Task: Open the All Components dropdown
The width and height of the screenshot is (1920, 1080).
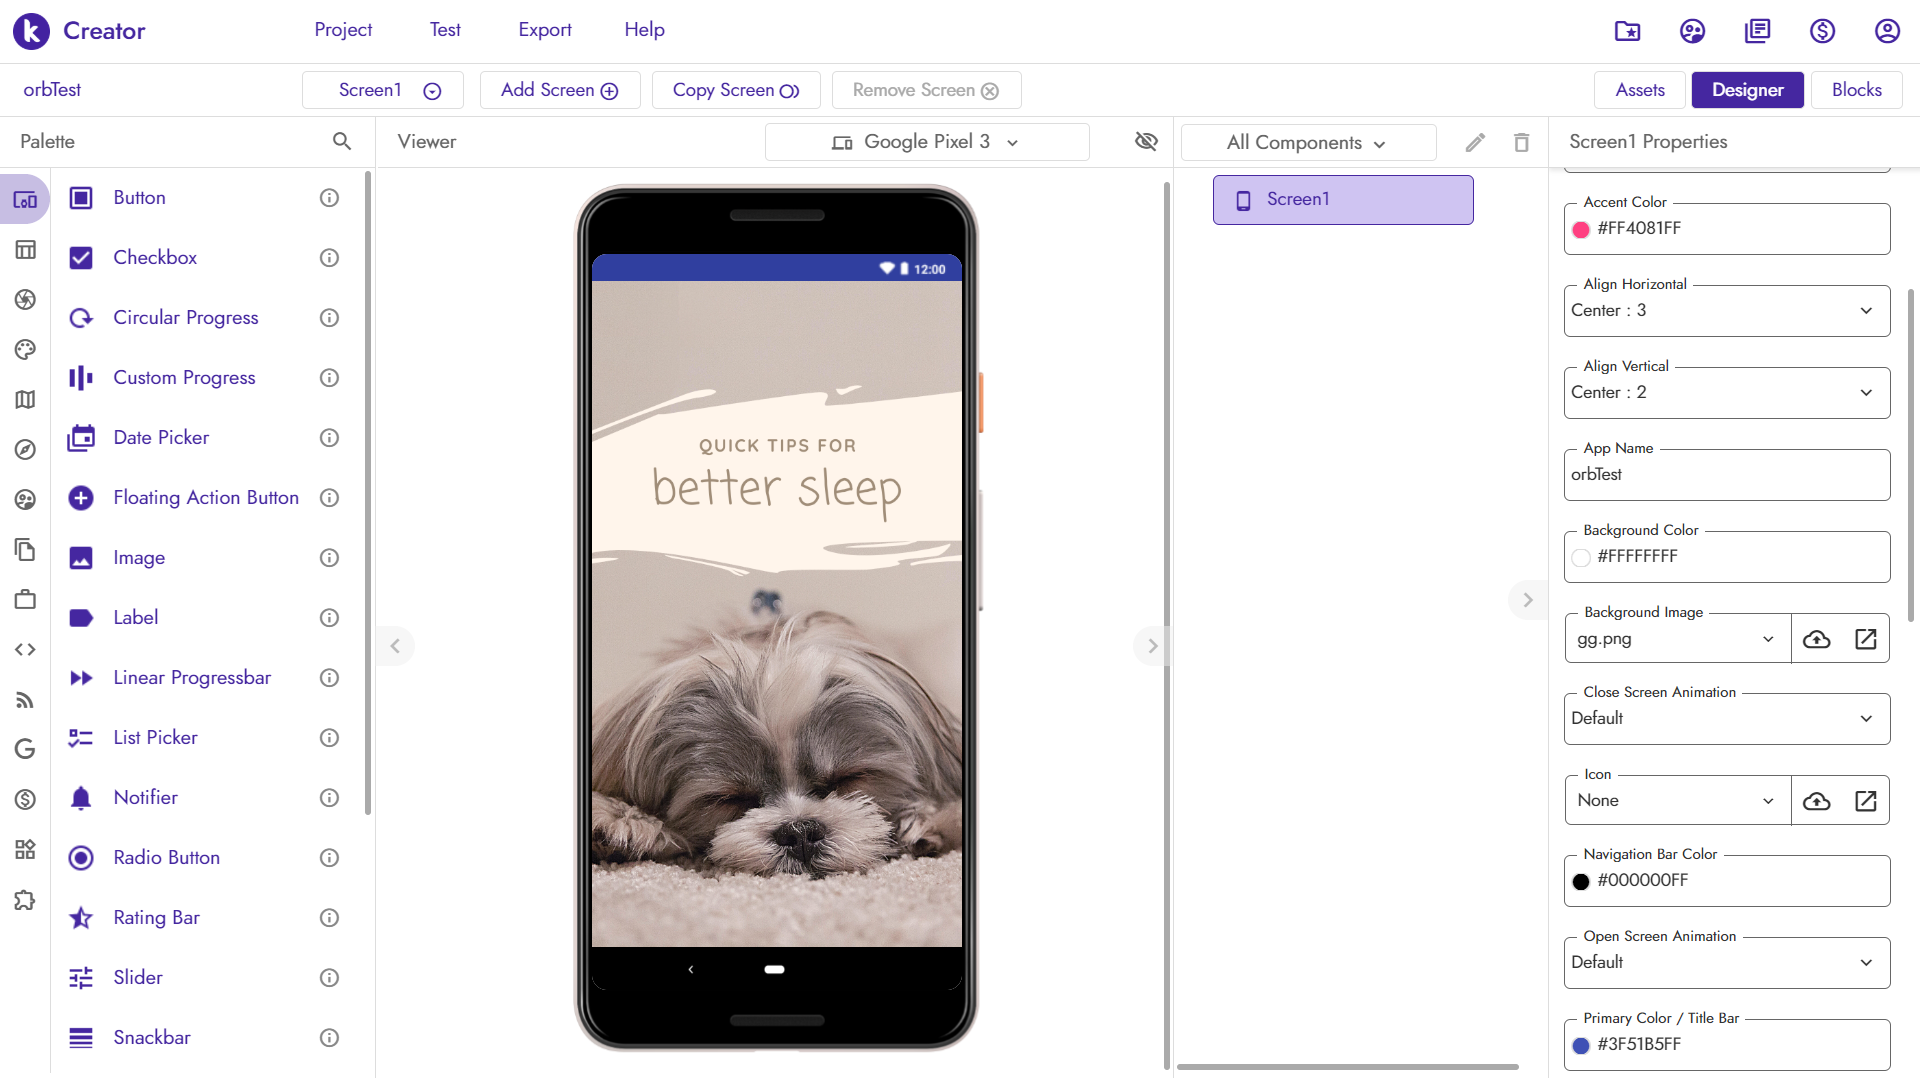Action: click(x=1307, y=142)
